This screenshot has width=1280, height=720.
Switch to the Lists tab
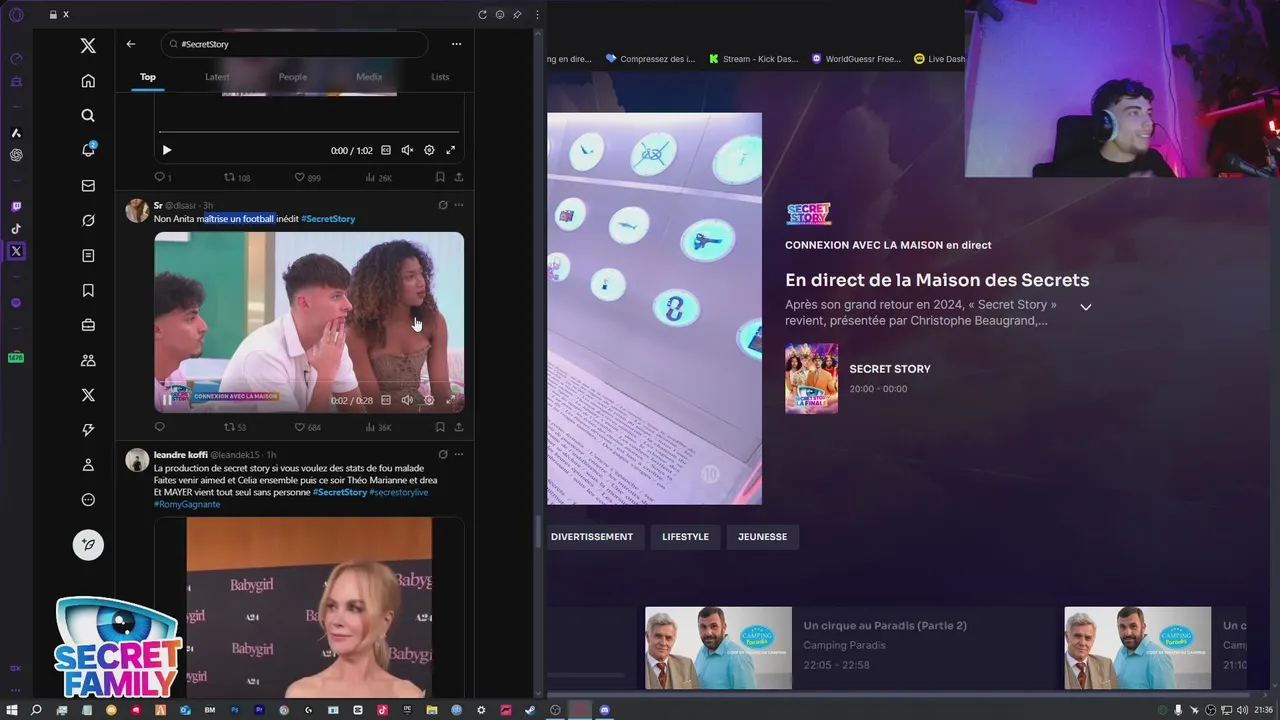440,77
